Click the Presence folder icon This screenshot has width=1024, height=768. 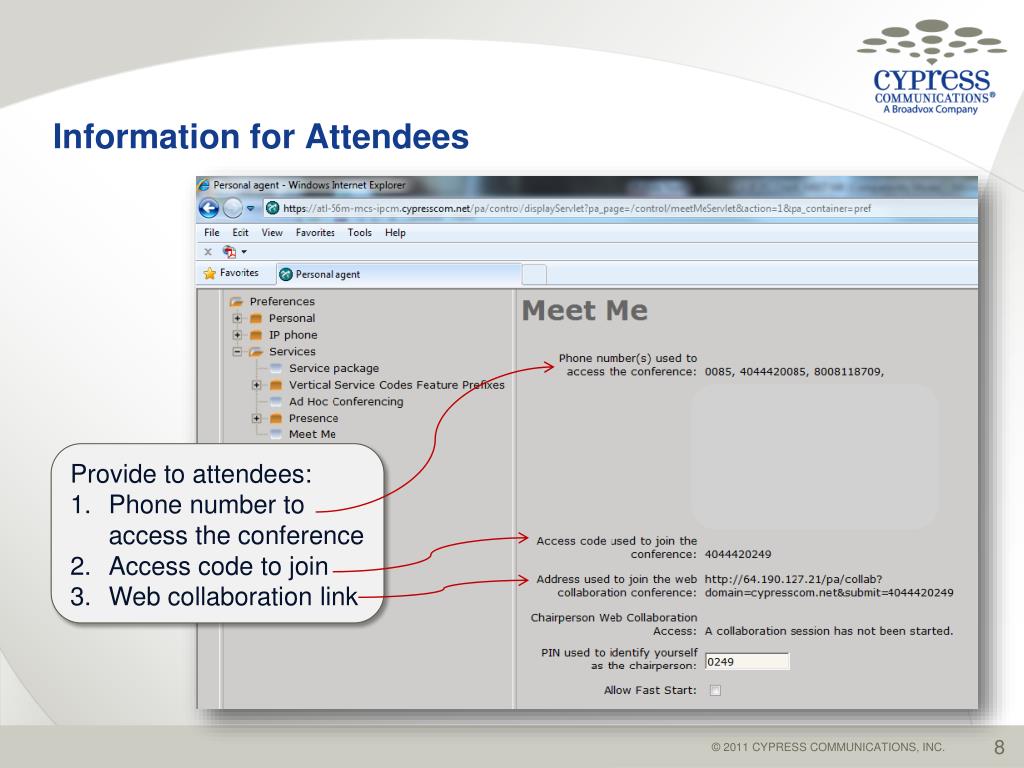[x=276, y=419]
